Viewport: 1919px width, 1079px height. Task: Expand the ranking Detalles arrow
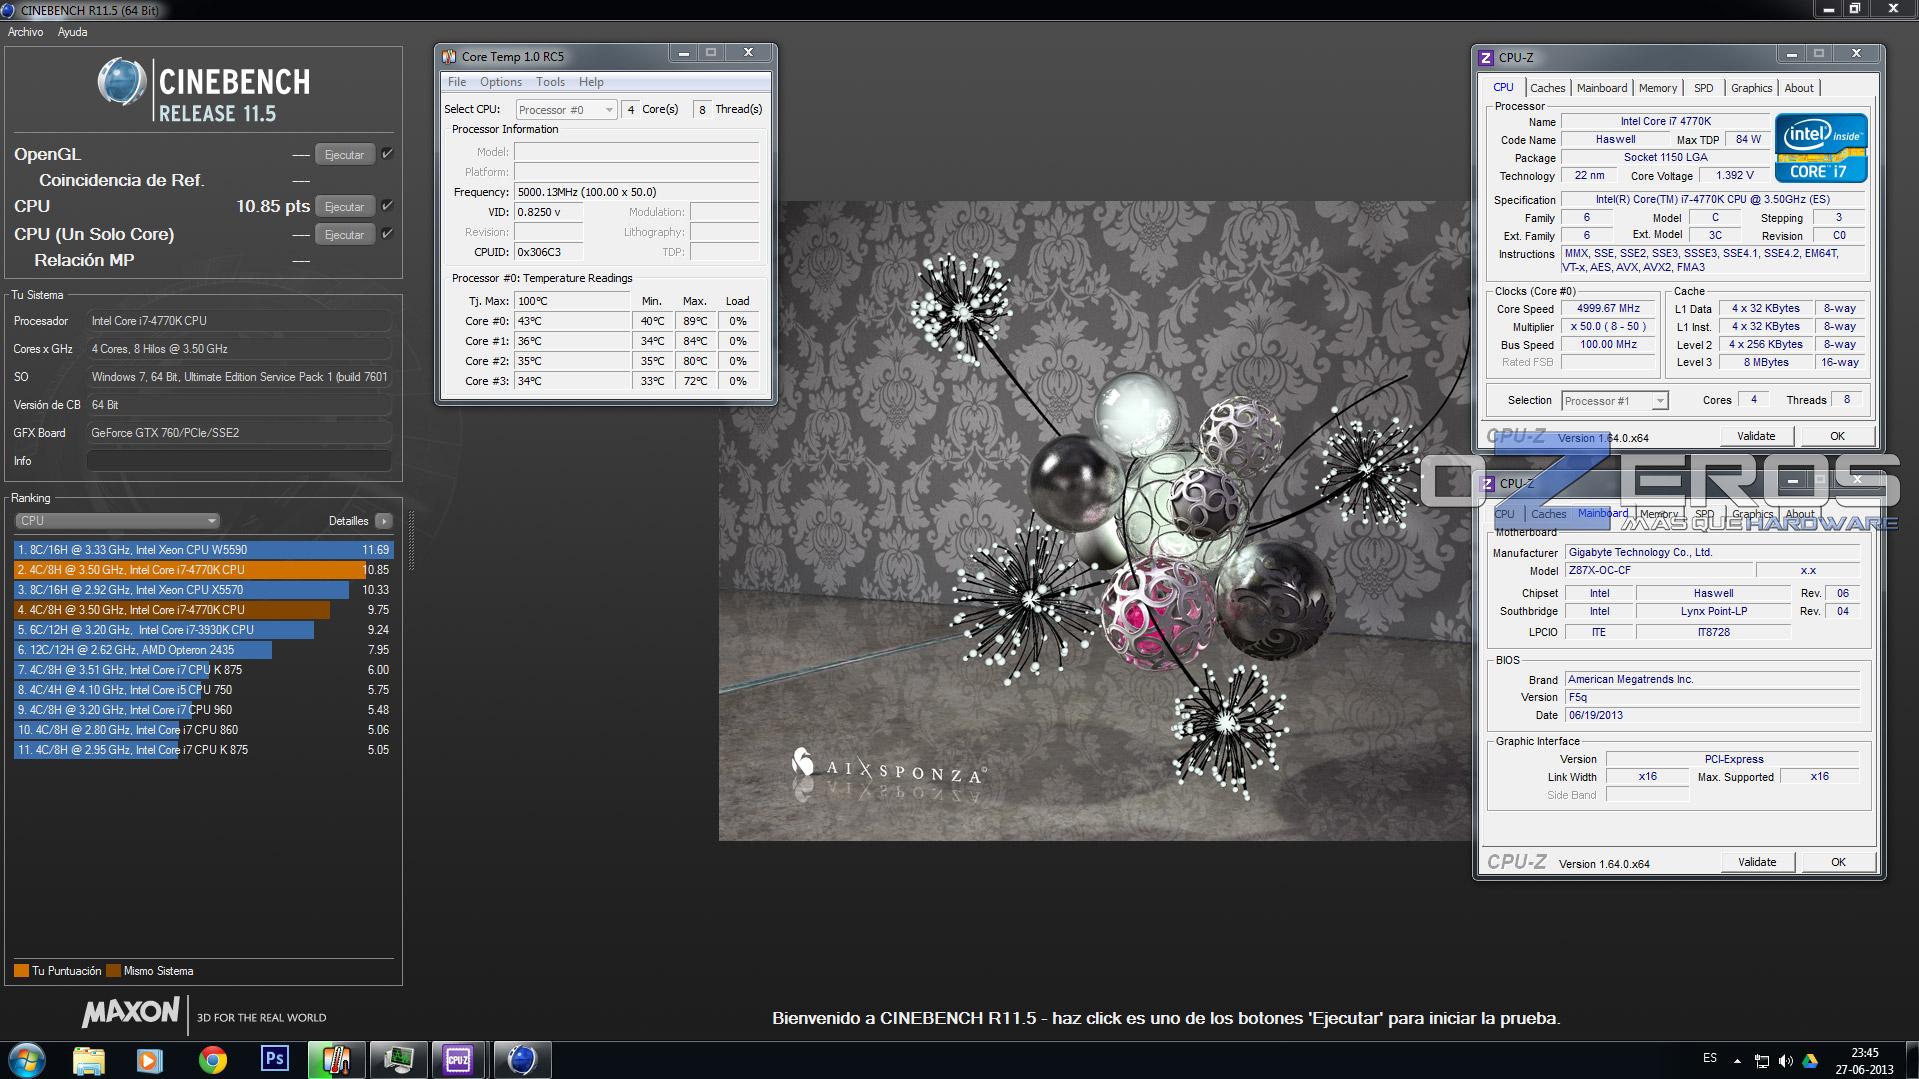[384, 521]
